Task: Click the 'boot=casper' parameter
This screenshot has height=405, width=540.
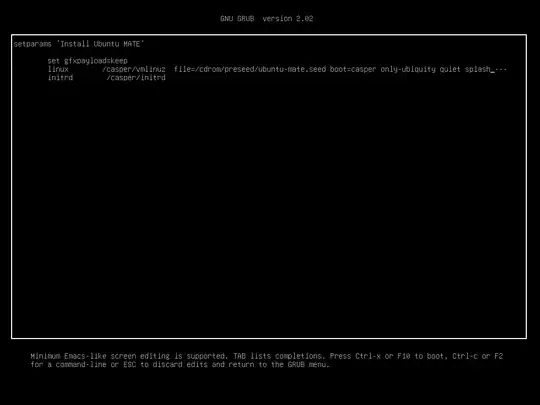Action: tap(353, 69)
